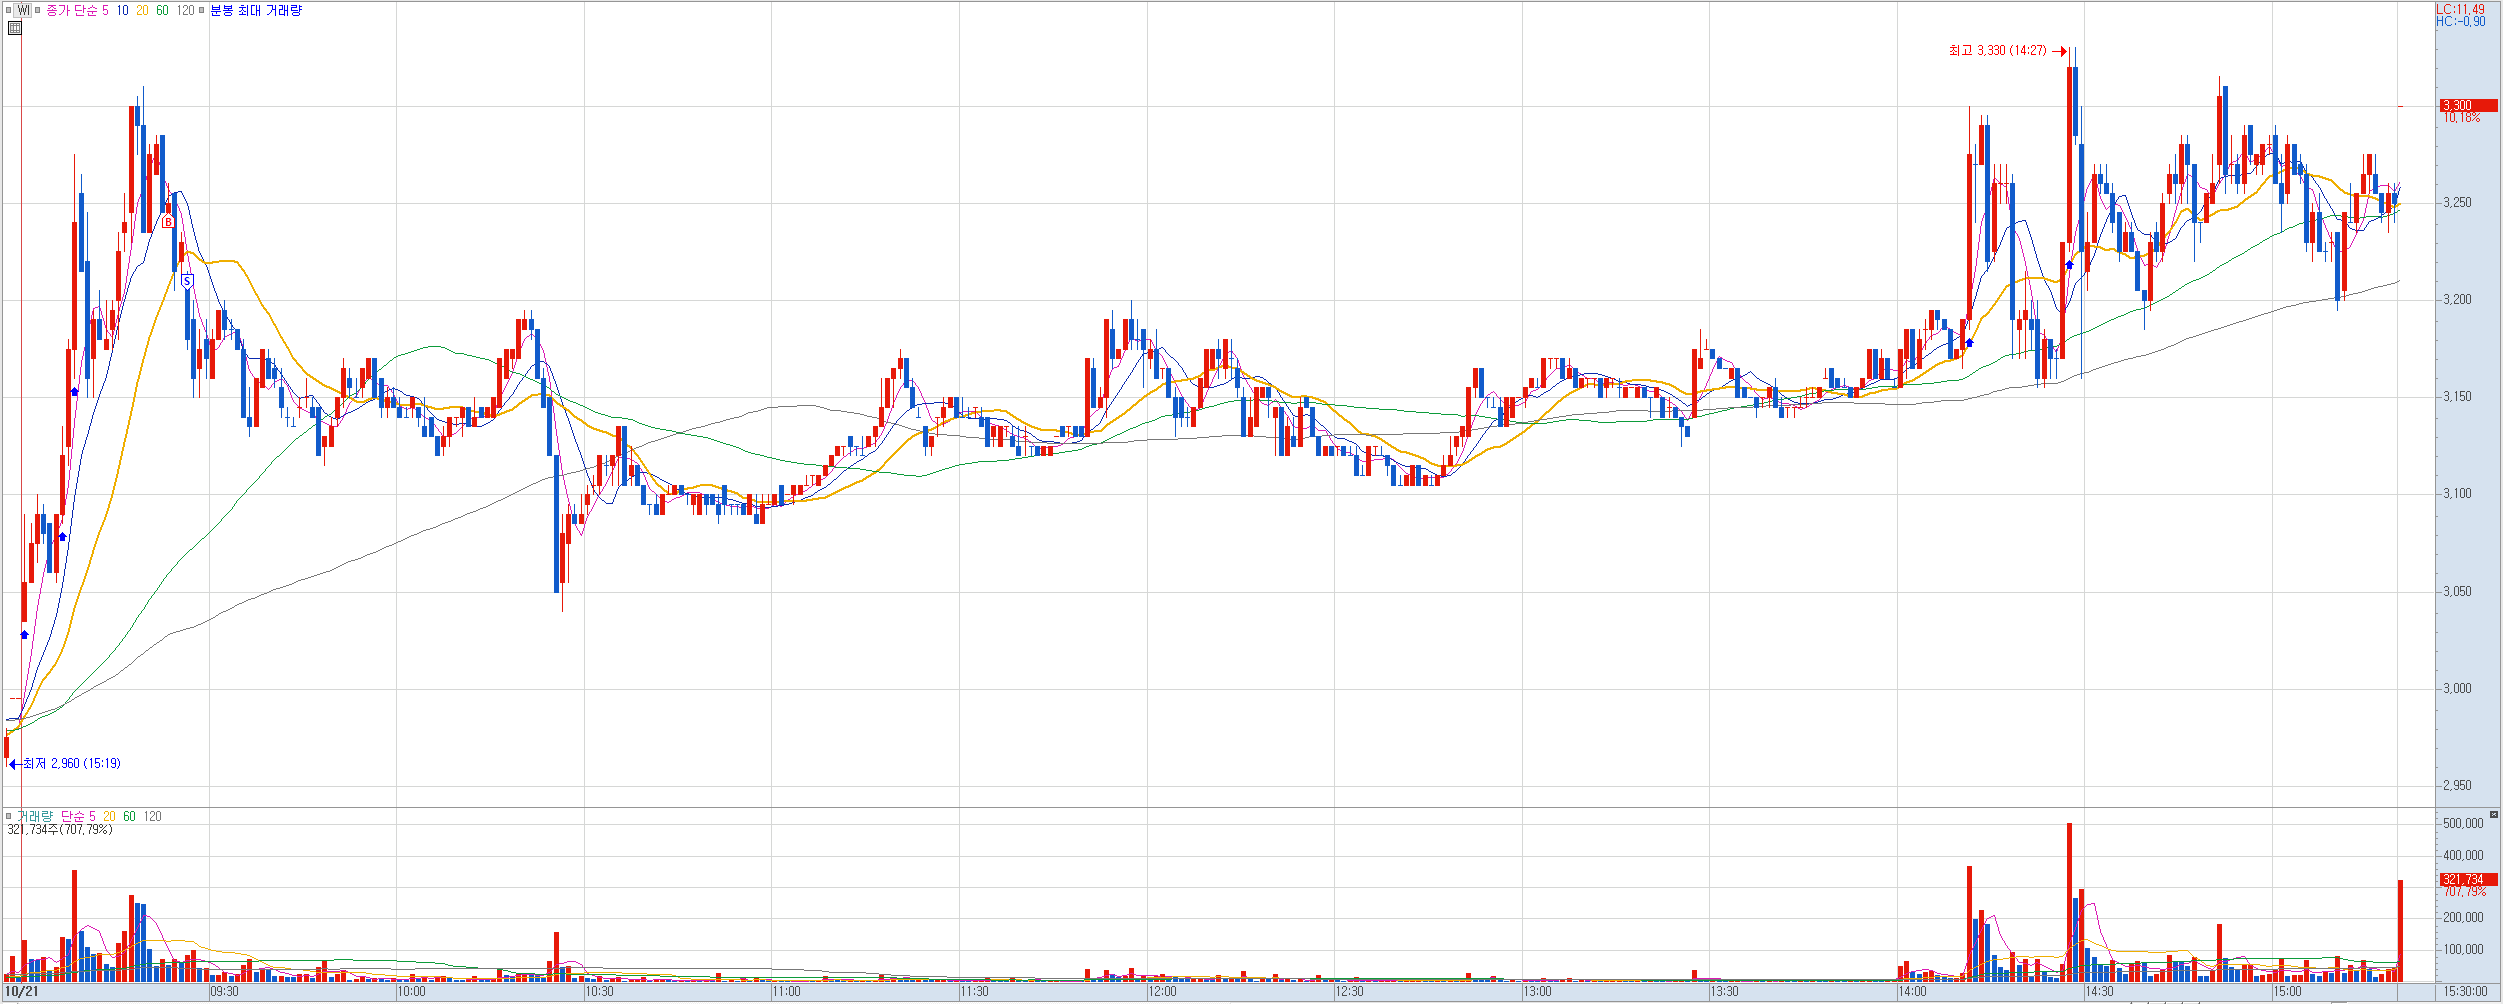2503x1004 pixels.
Task: Click the volume orange 20 average label
Action: tap(109, 817)
